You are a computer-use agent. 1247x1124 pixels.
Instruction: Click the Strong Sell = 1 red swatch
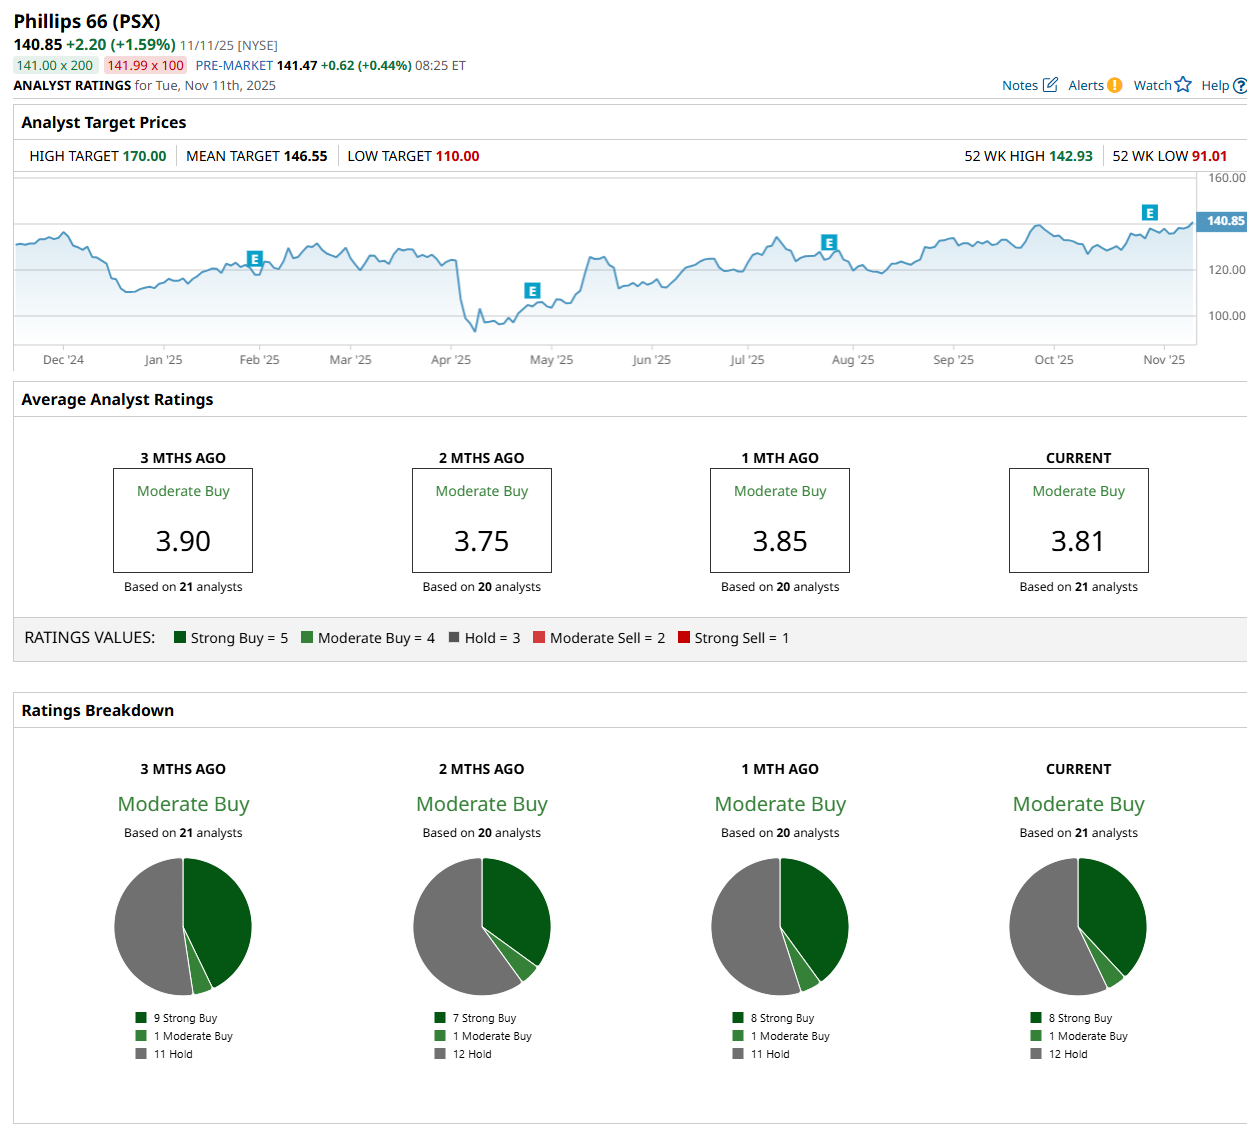[x=684, y=637]
